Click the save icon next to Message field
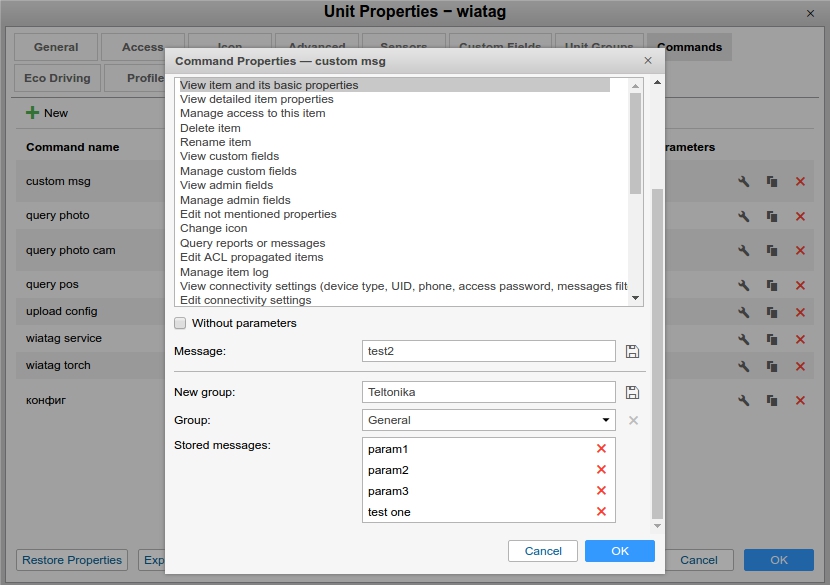 [632, 351]
